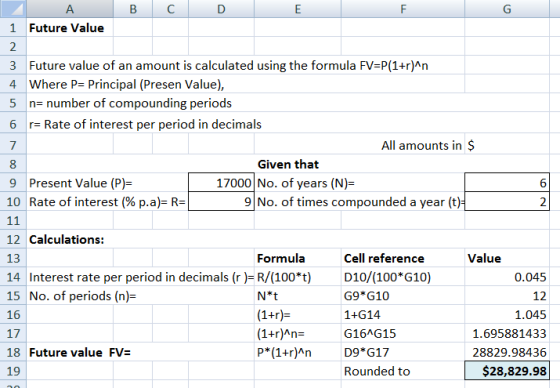Viewport: 560px width, 388px height.
Task: Select highlighted result cell $28,829.98
Action: (x=507, y=370)
